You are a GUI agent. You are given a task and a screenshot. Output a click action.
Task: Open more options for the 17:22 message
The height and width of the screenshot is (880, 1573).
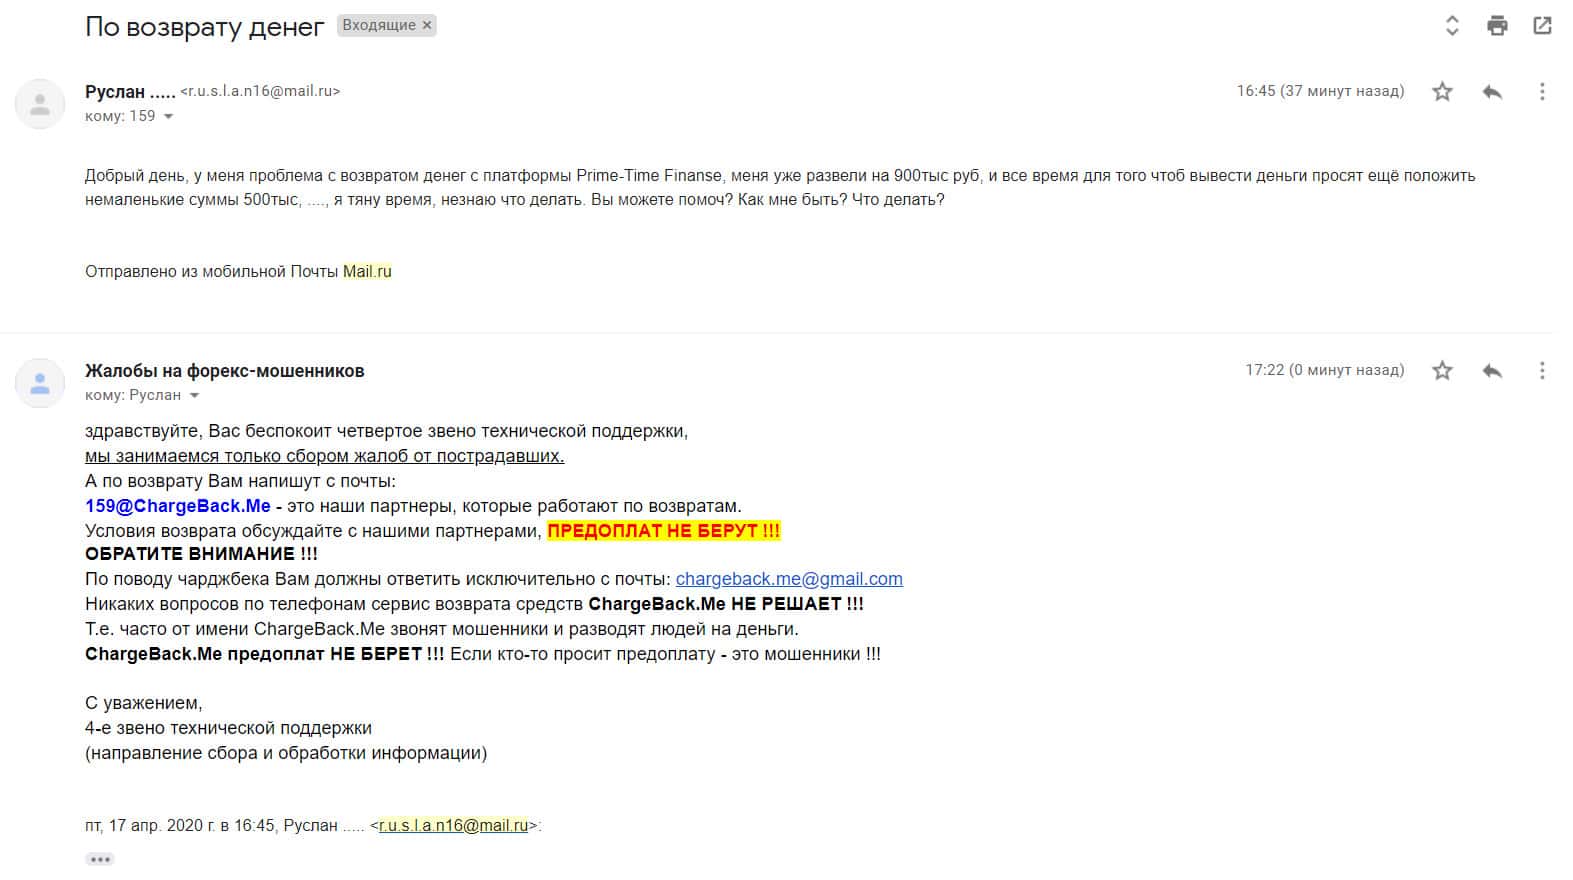click(1542, 371)
